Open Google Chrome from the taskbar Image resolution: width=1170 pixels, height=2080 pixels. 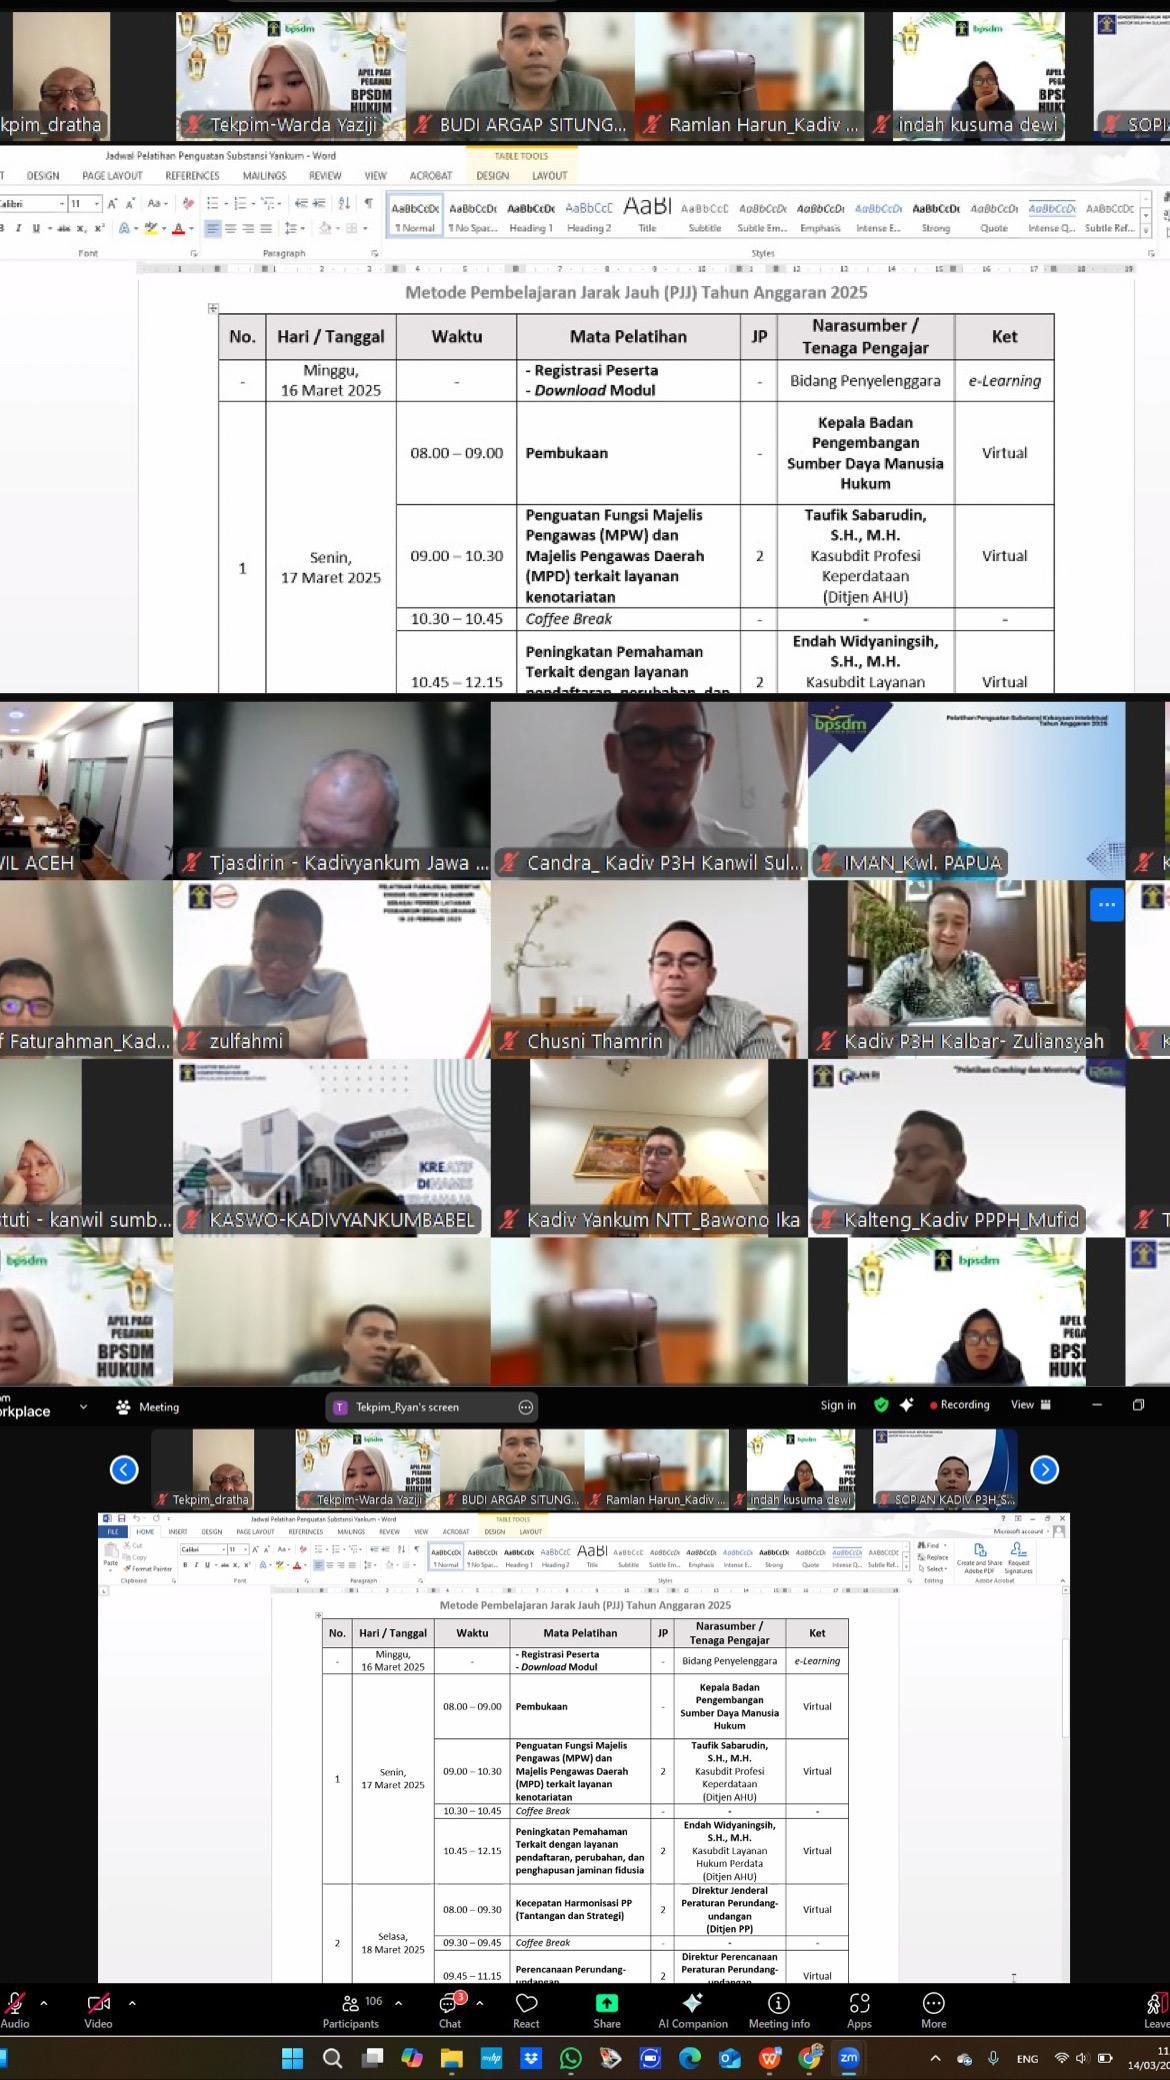(809, 2058)
